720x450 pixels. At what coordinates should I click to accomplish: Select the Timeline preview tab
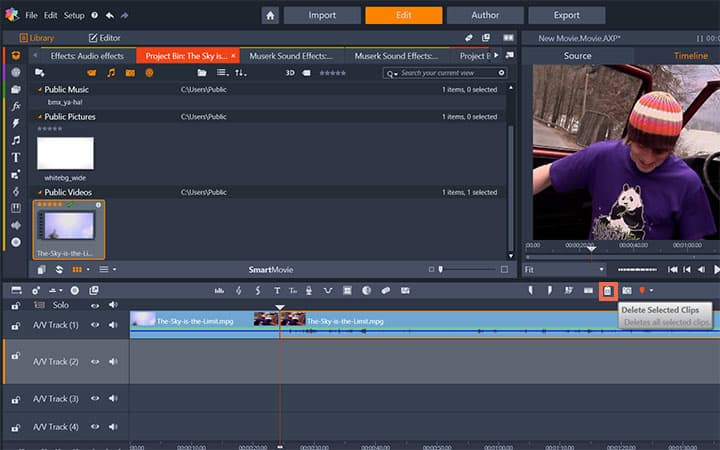691,56
